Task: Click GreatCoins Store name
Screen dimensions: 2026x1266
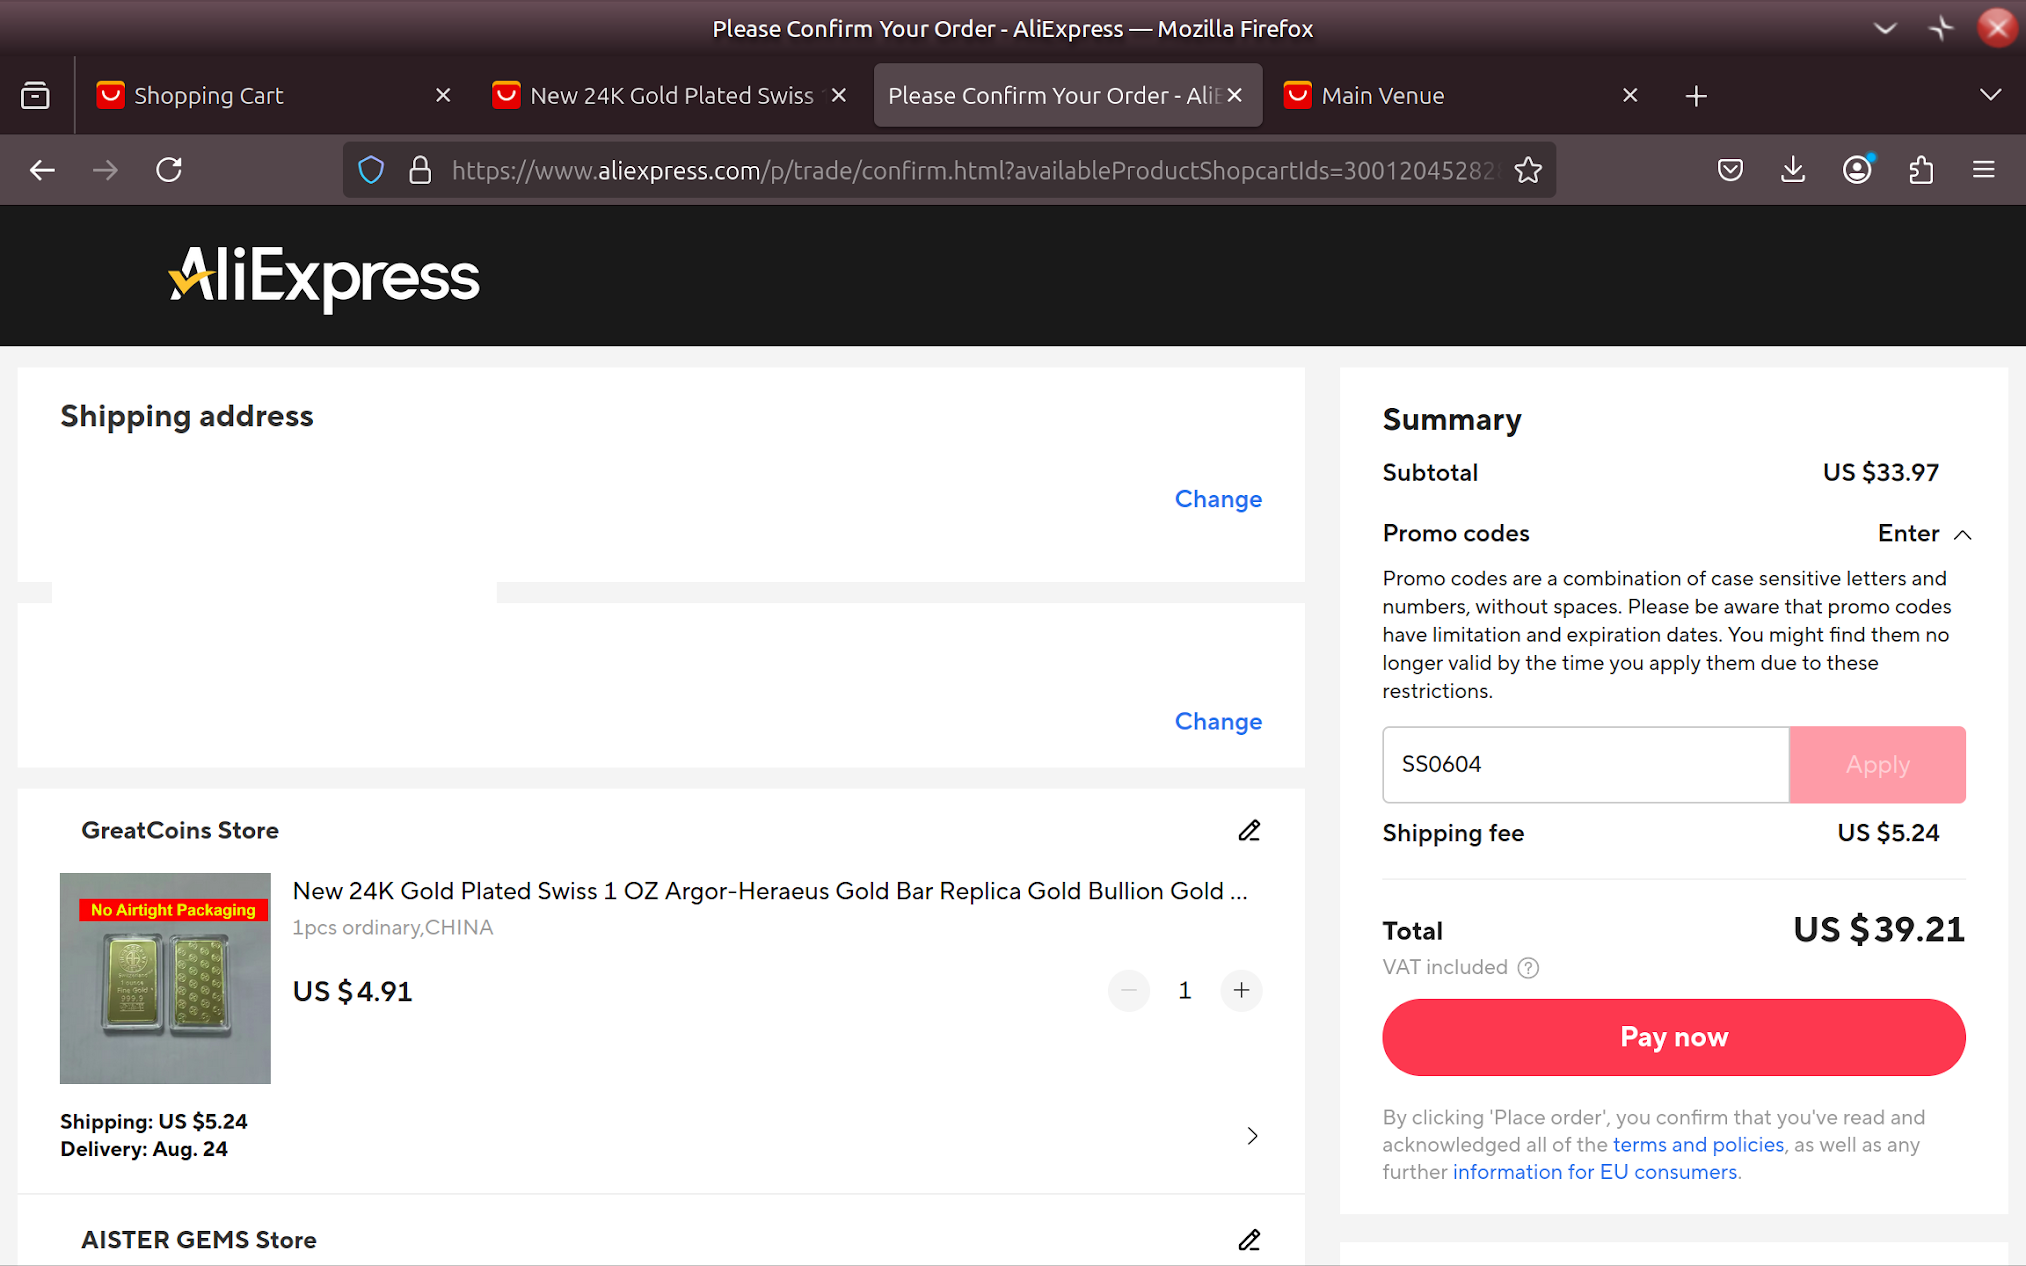Action: point(180,831)
